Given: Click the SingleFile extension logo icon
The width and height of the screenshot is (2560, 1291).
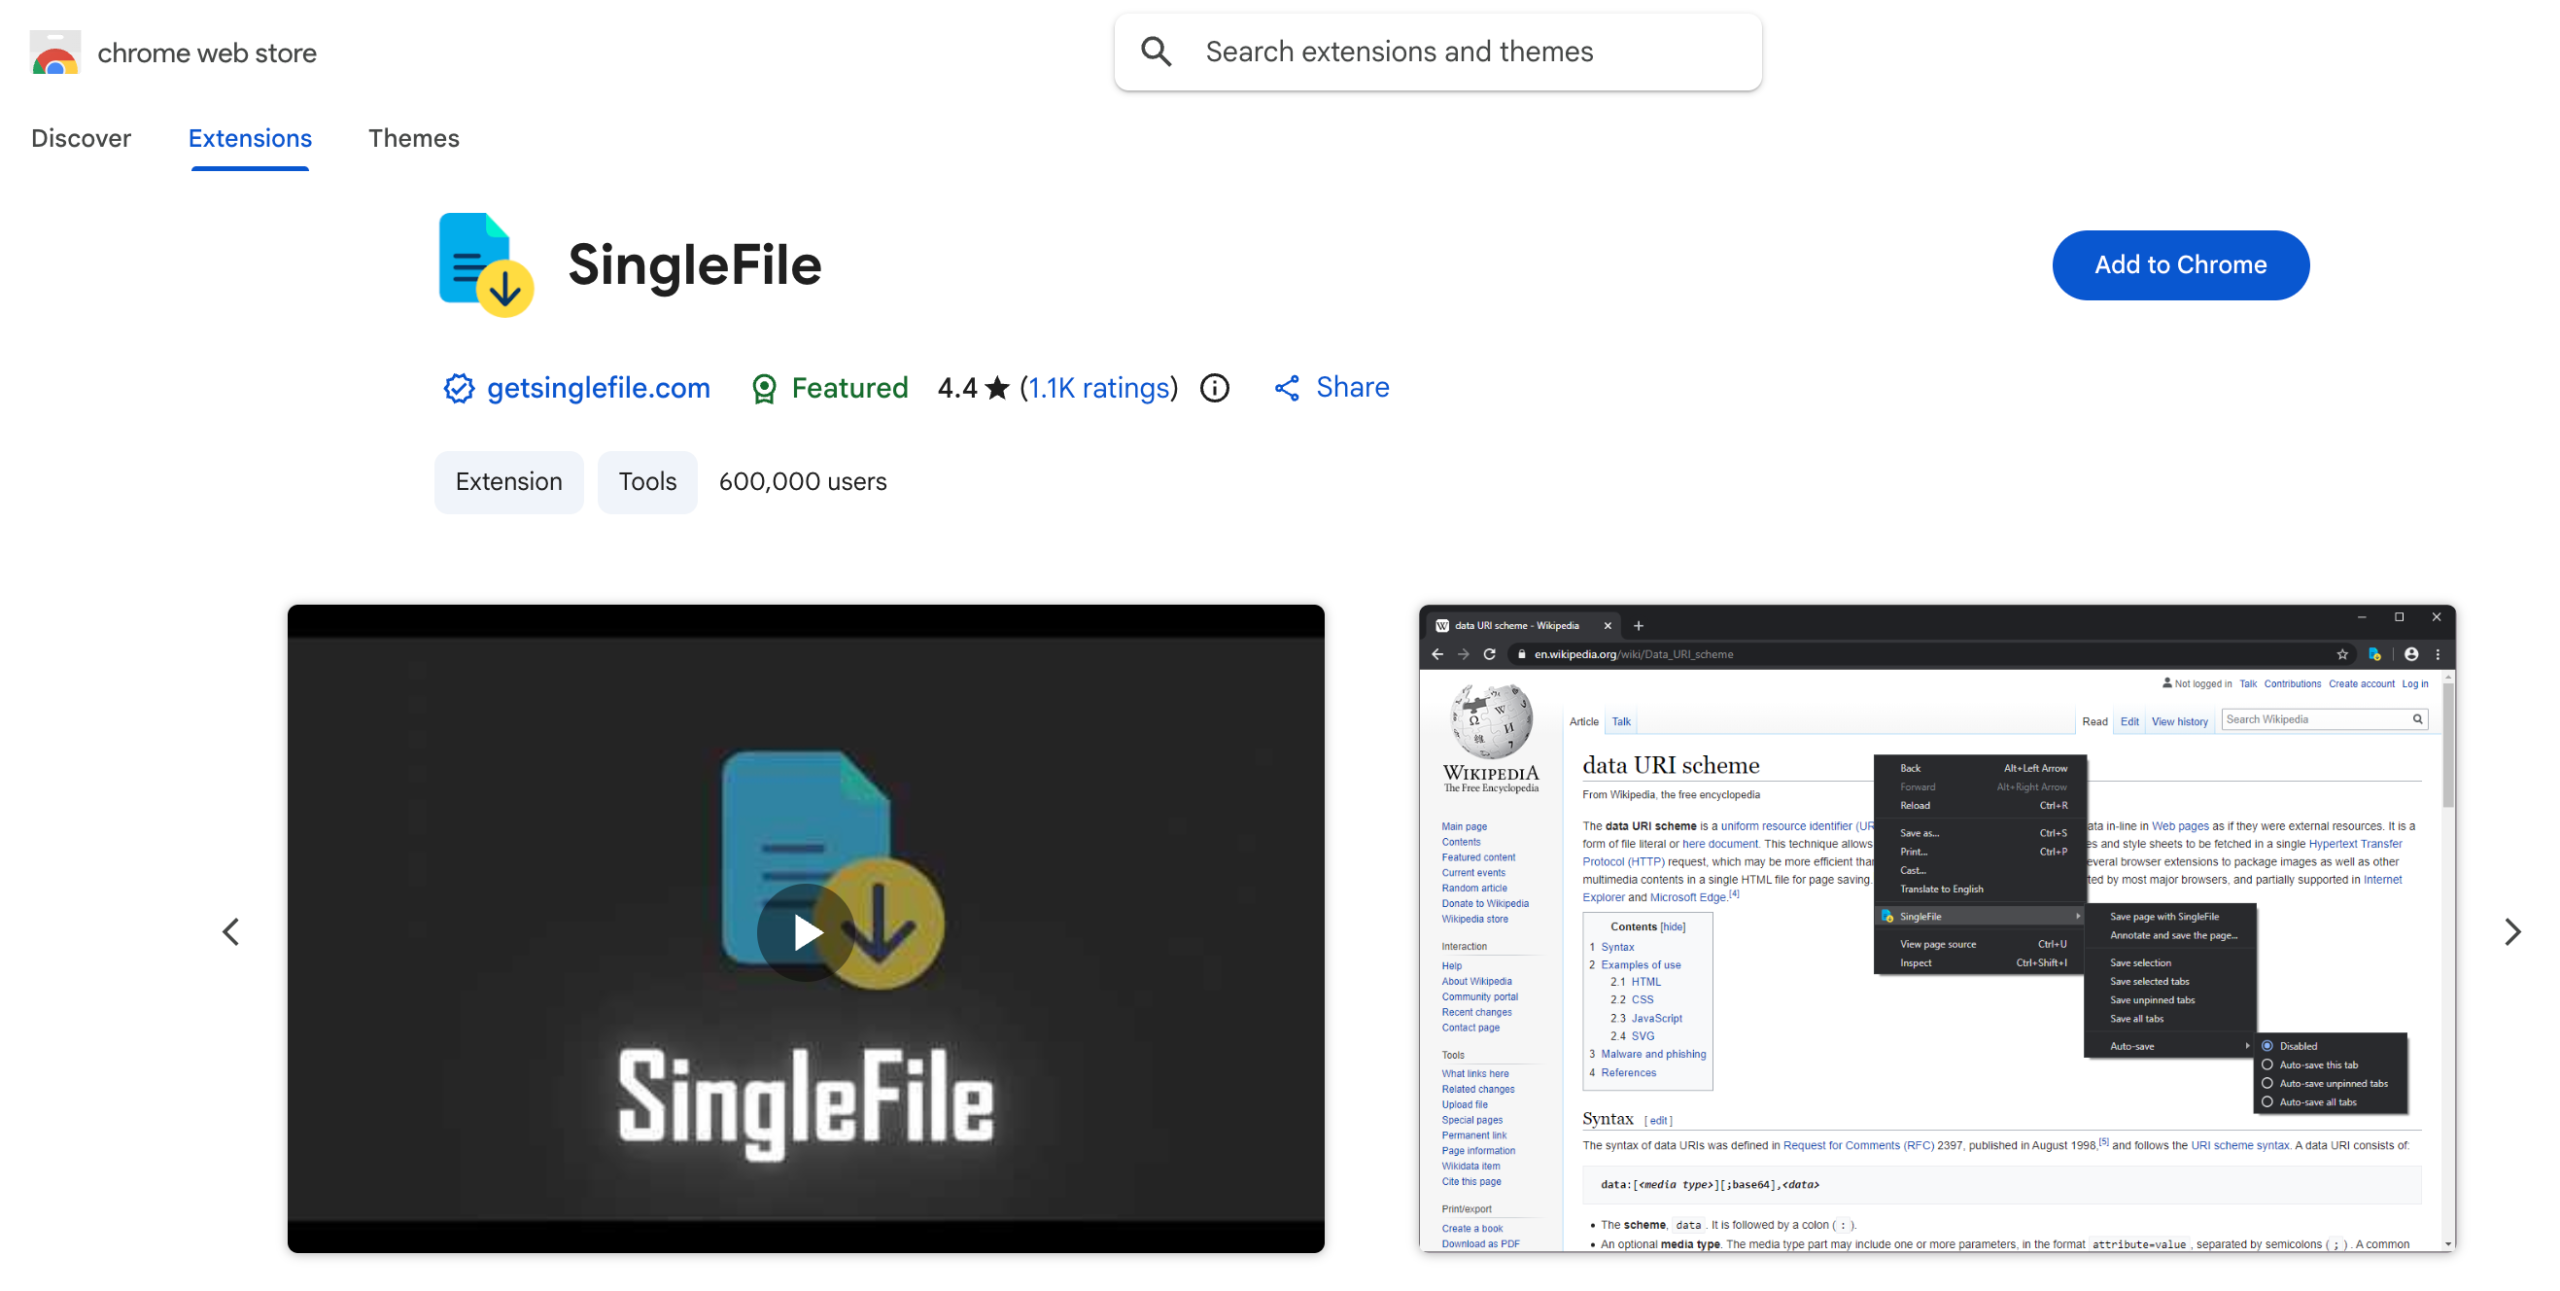Looking at the screenshot, I should pos(485,264).
